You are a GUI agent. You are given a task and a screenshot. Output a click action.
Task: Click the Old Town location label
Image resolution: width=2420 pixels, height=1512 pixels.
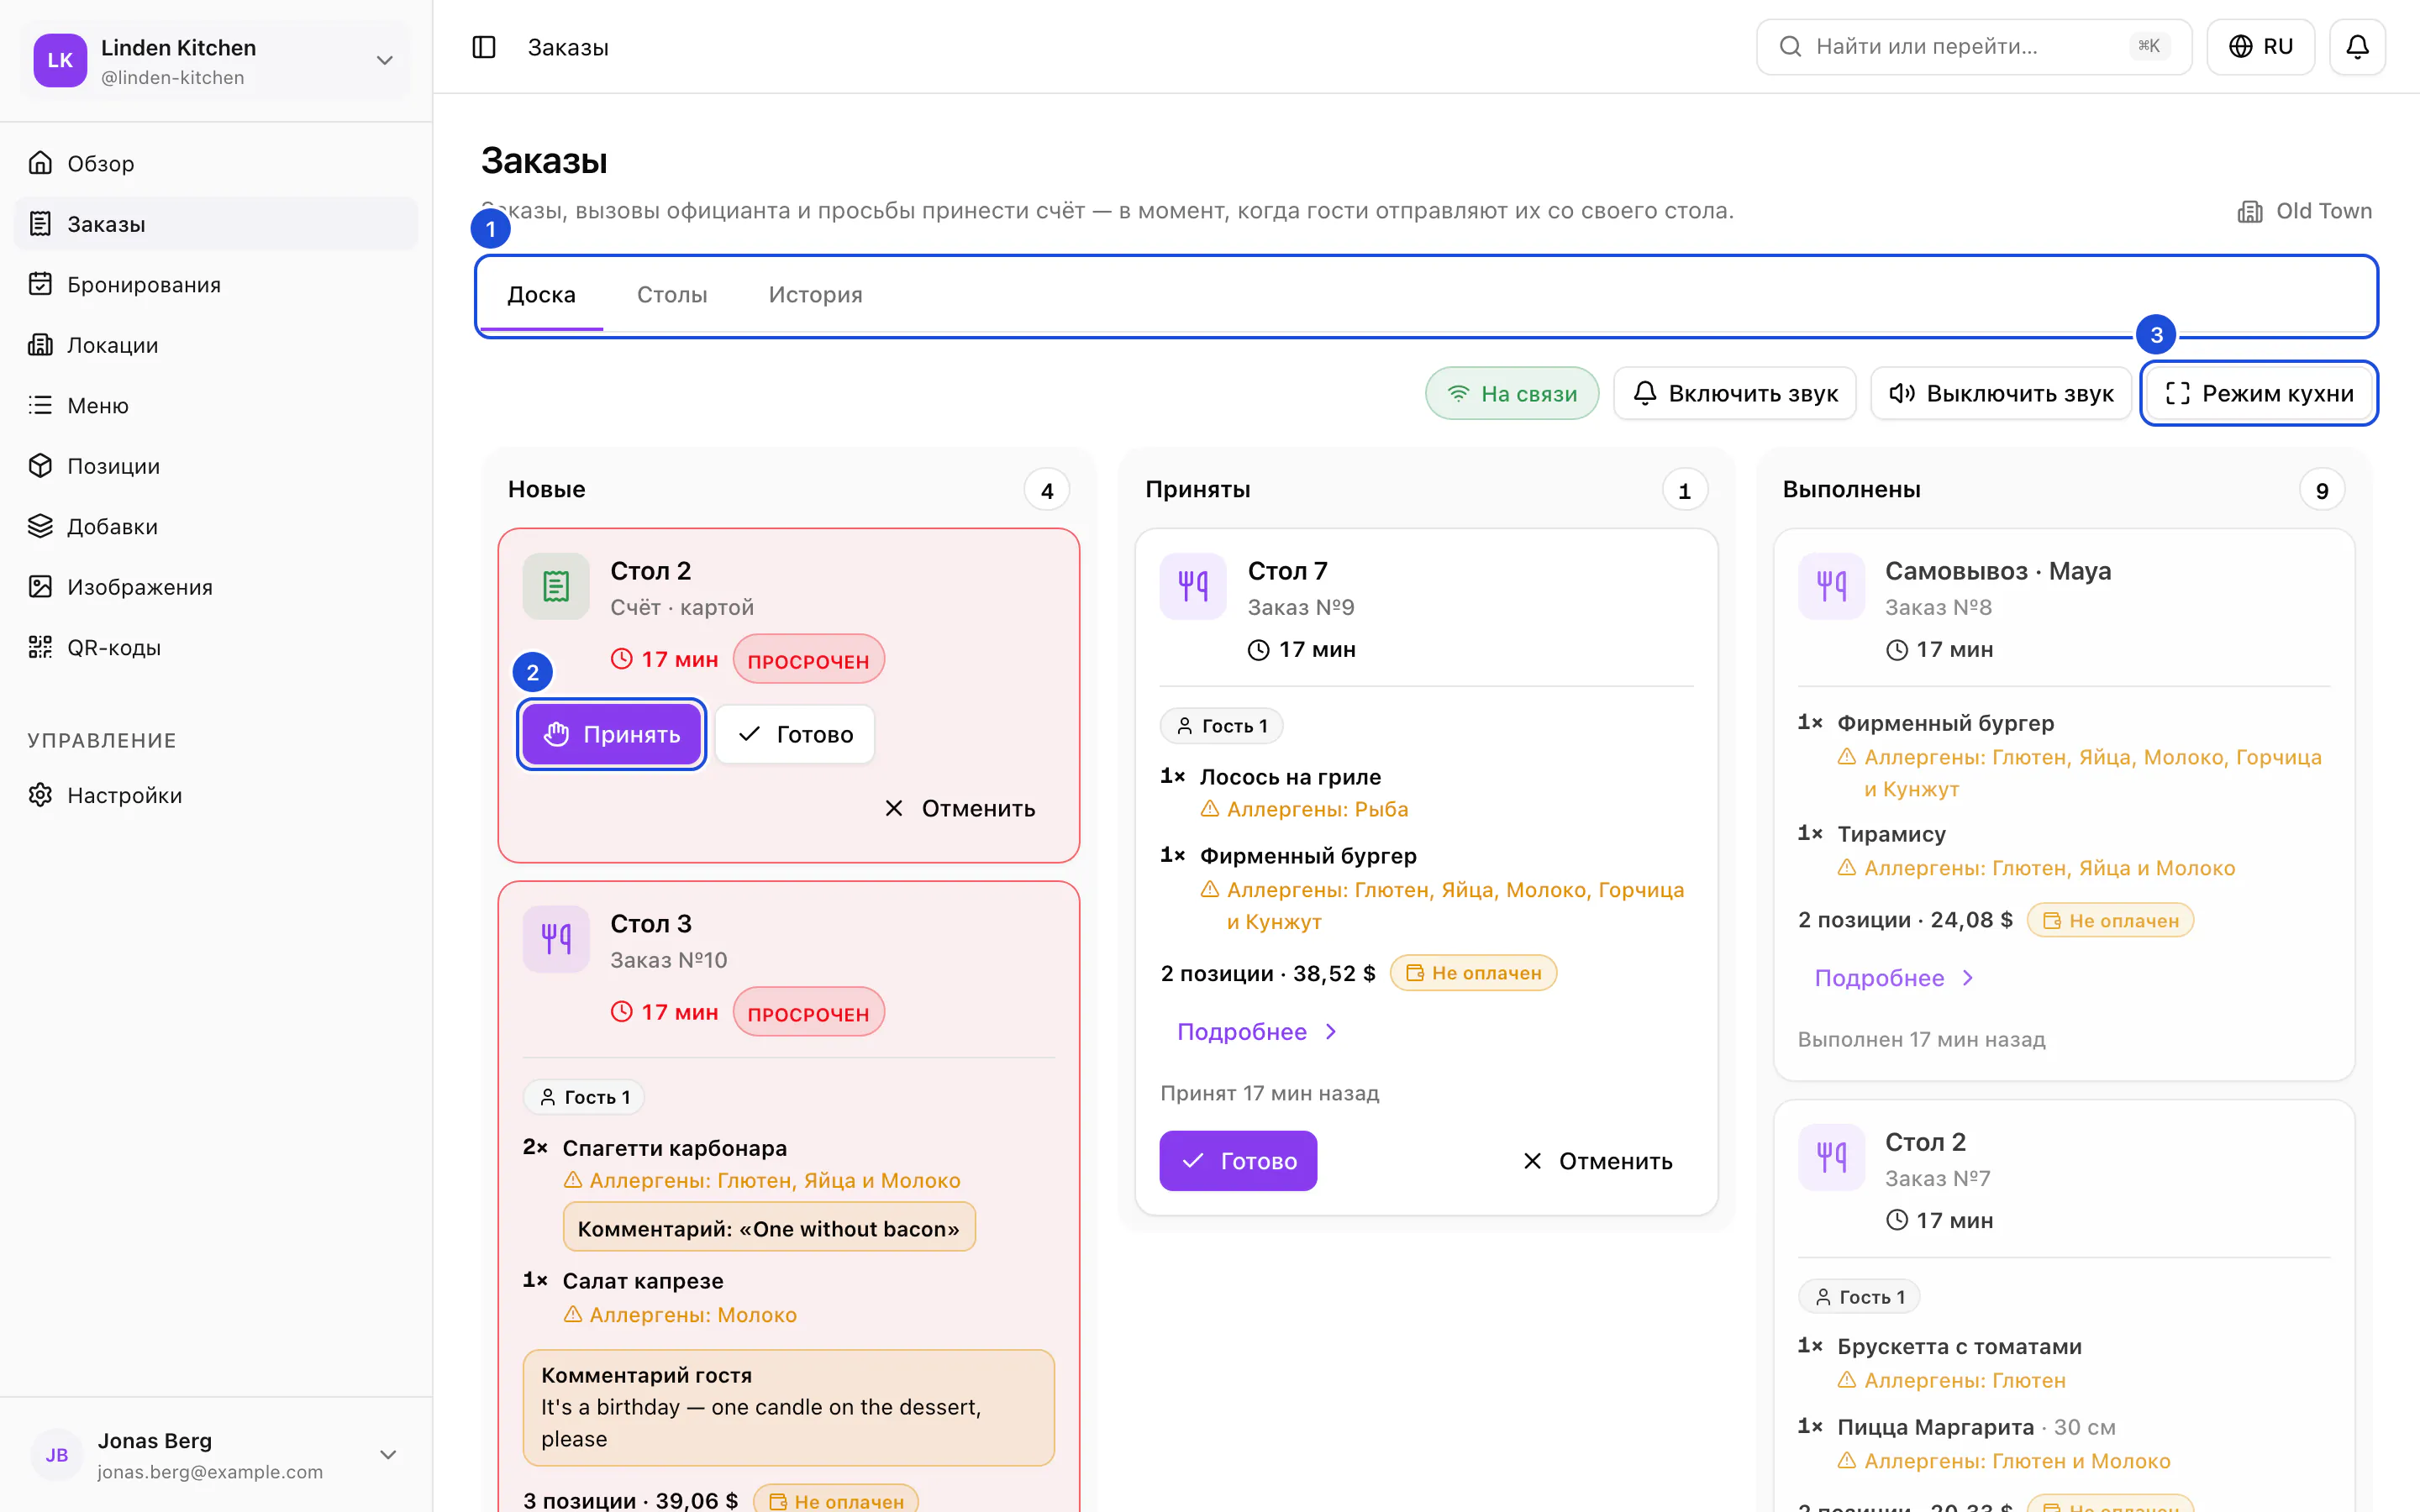[x=2304, y=211]
